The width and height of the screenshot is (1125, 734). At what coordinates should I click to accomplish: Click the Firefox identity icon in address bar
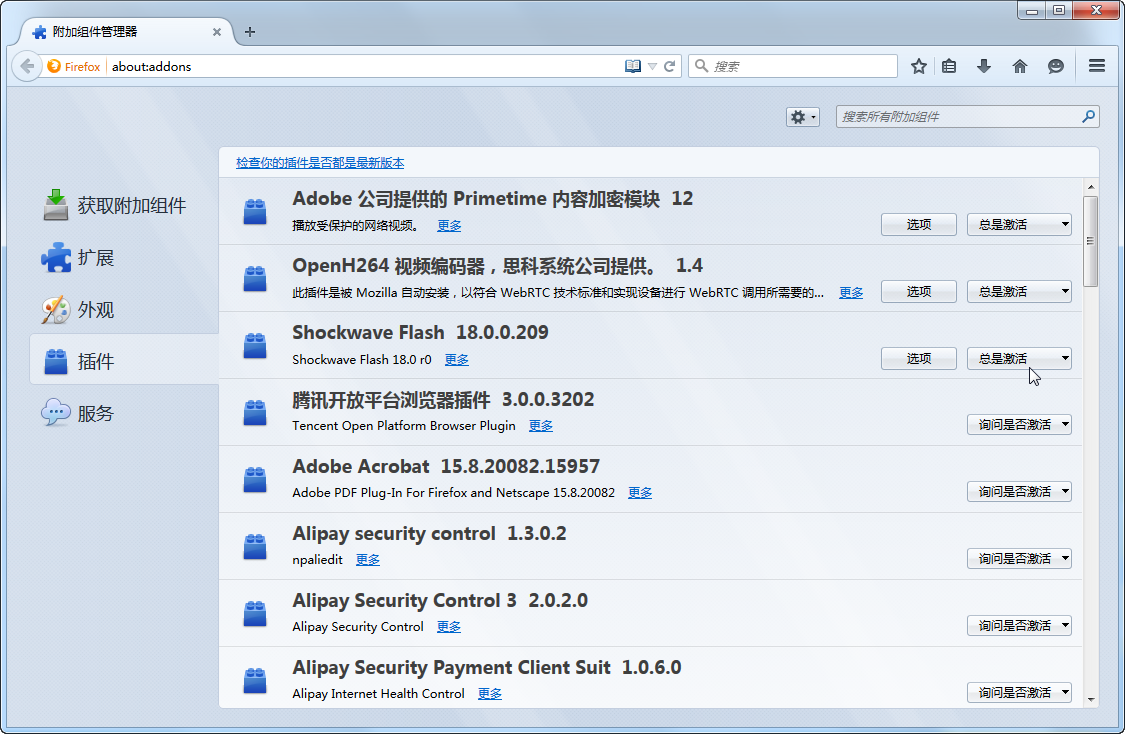point(74,66)
